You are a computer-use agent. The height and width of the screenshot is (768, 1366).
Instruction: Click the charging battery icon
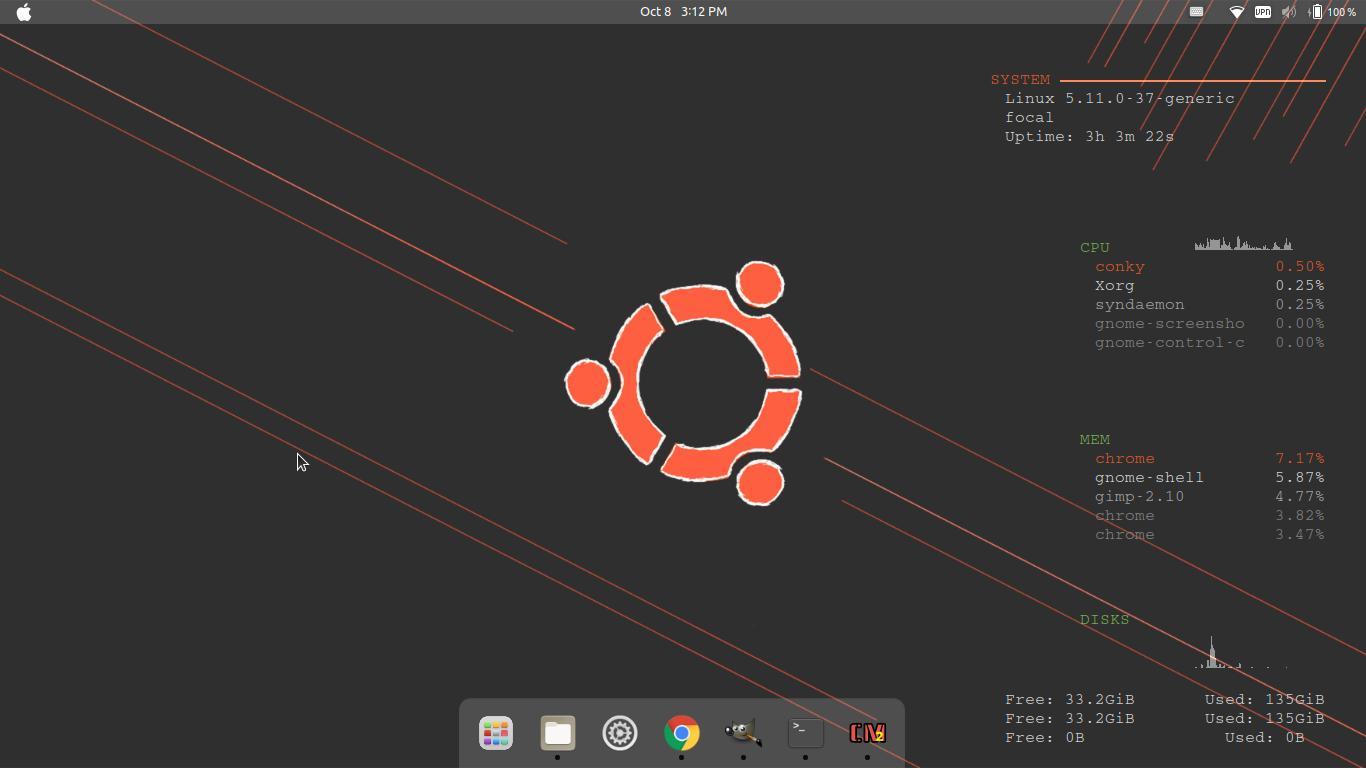pyautogui.click(x=1316, y=12)
